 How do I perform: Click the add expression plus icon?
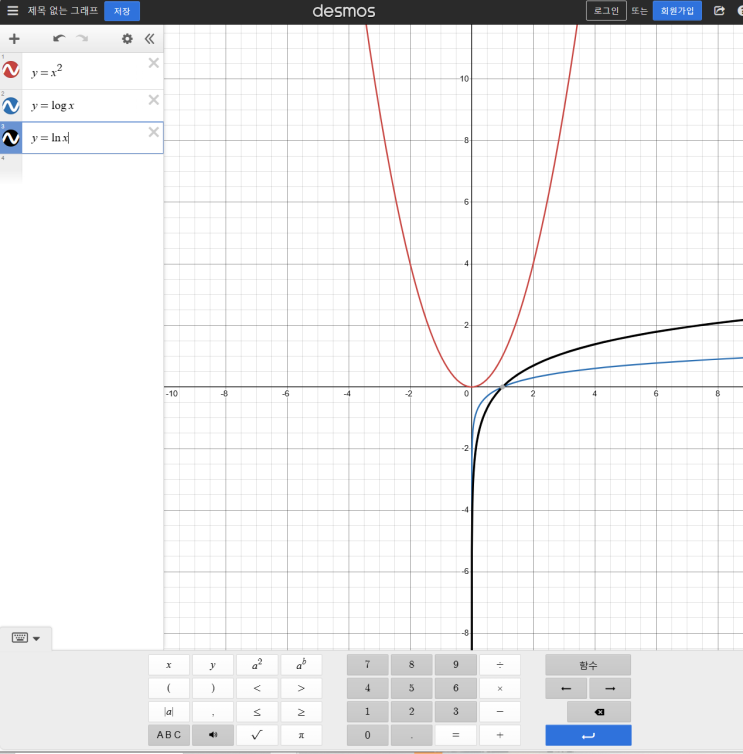14,39
